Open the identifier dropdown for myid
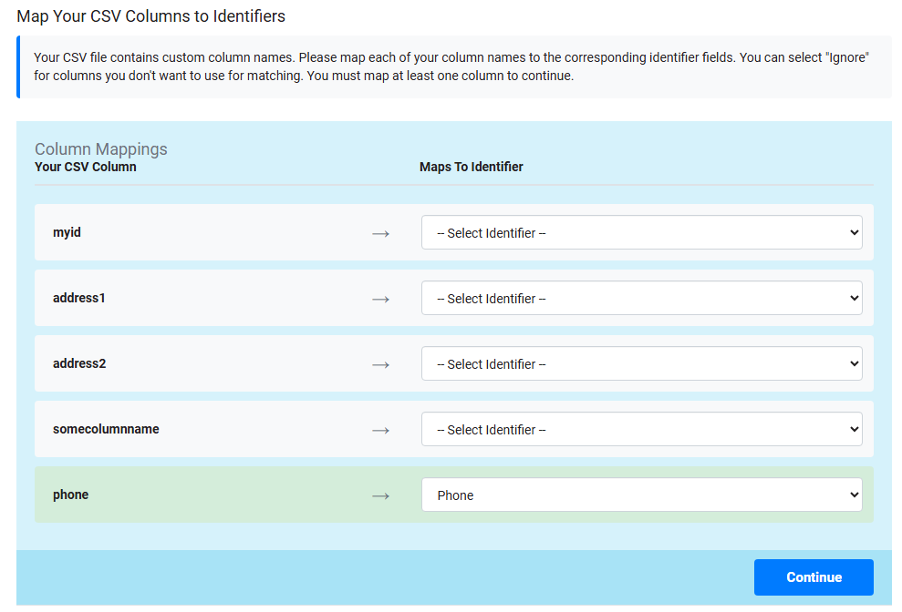 tap(641, 233)
